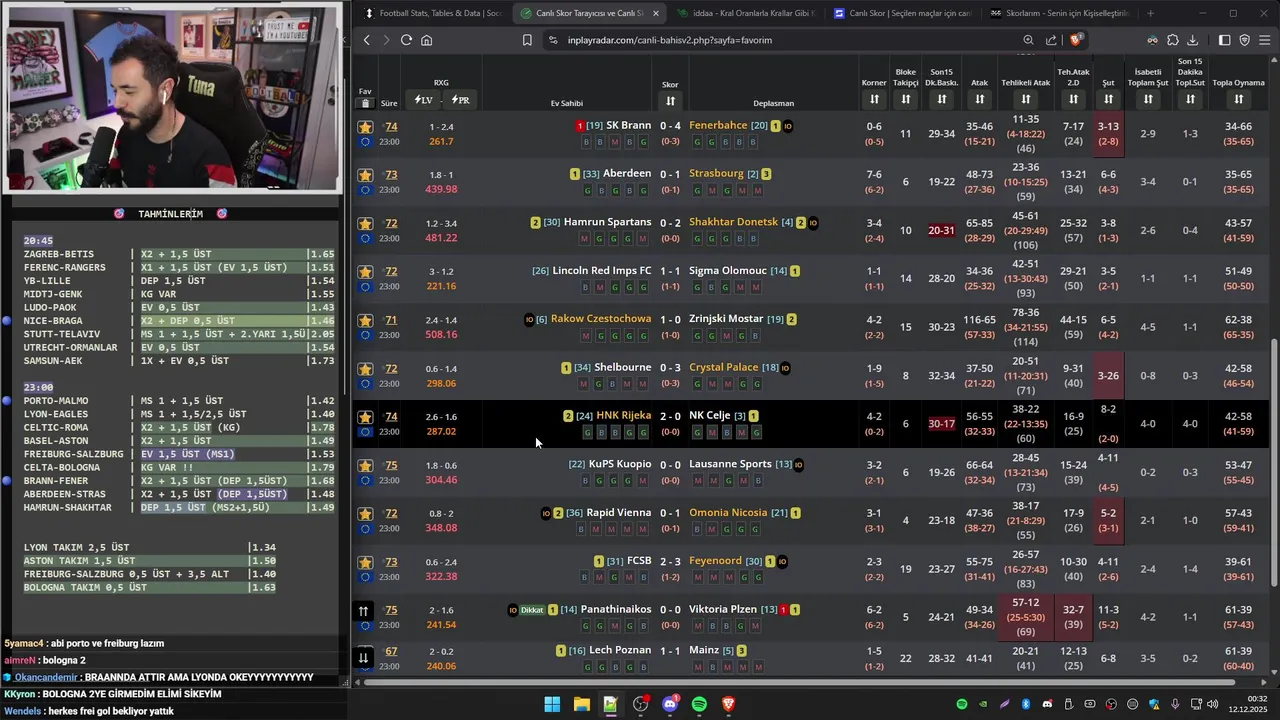Reload the inplayradar page
Image resolution: width=1280 pixels, height=720 pixels.
click(406, 40)
